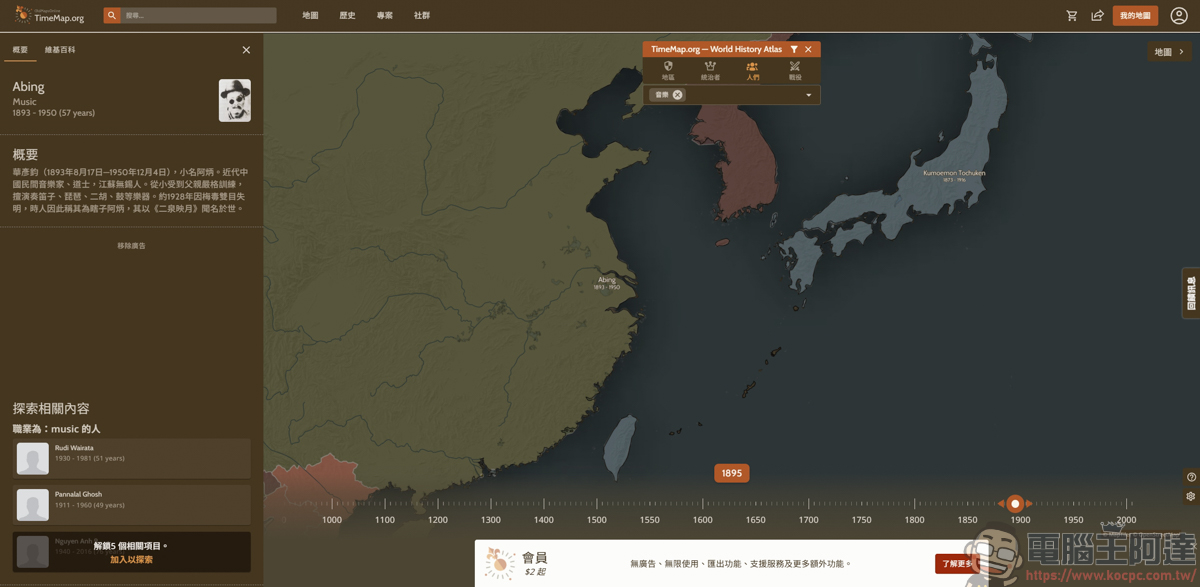Click 加入以探索 to unlock related items

[x=131, y=560]
